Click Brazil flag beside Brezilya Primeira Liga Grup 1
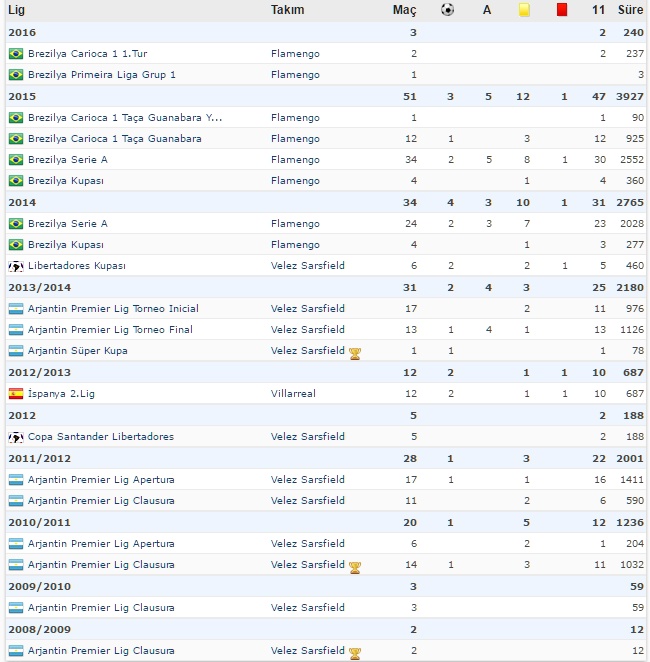Screen dimensions: 650x662 click(16, 75)
